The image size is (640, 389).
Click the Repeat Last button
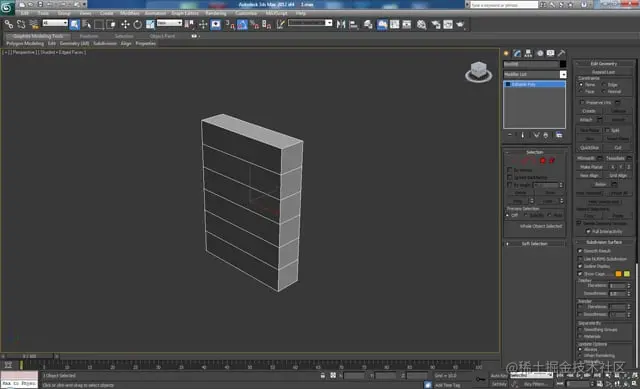pos(604,72)
